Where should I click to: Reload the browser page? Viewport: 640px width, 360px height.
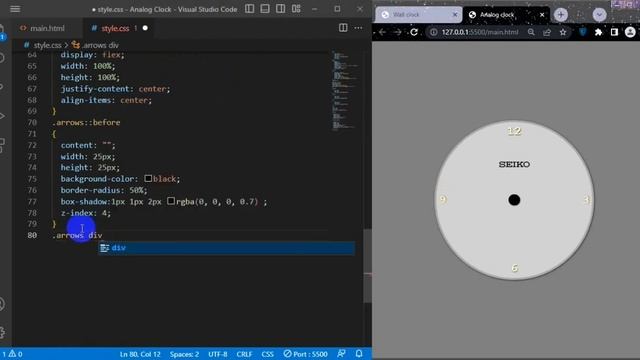(414, 32)
